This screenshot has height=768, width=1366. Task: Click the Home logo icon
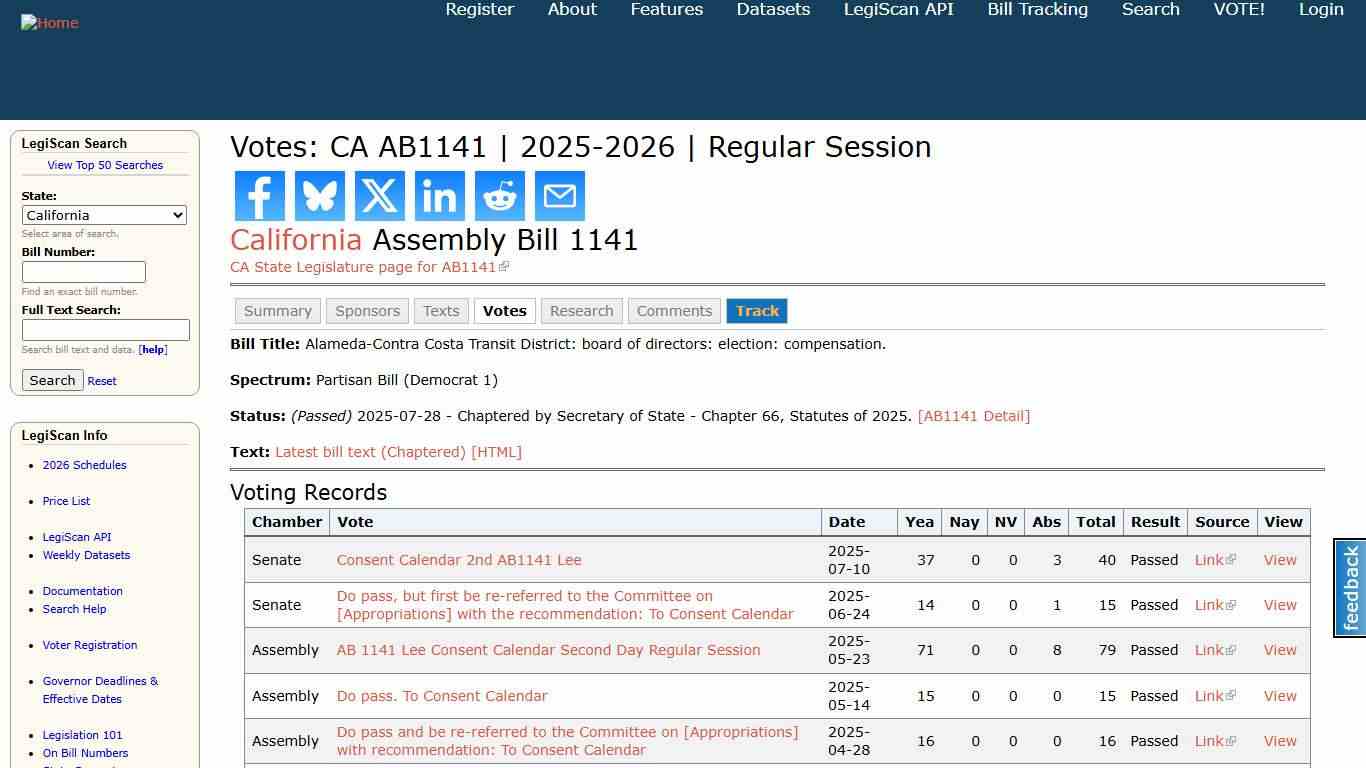pos(49,22)
